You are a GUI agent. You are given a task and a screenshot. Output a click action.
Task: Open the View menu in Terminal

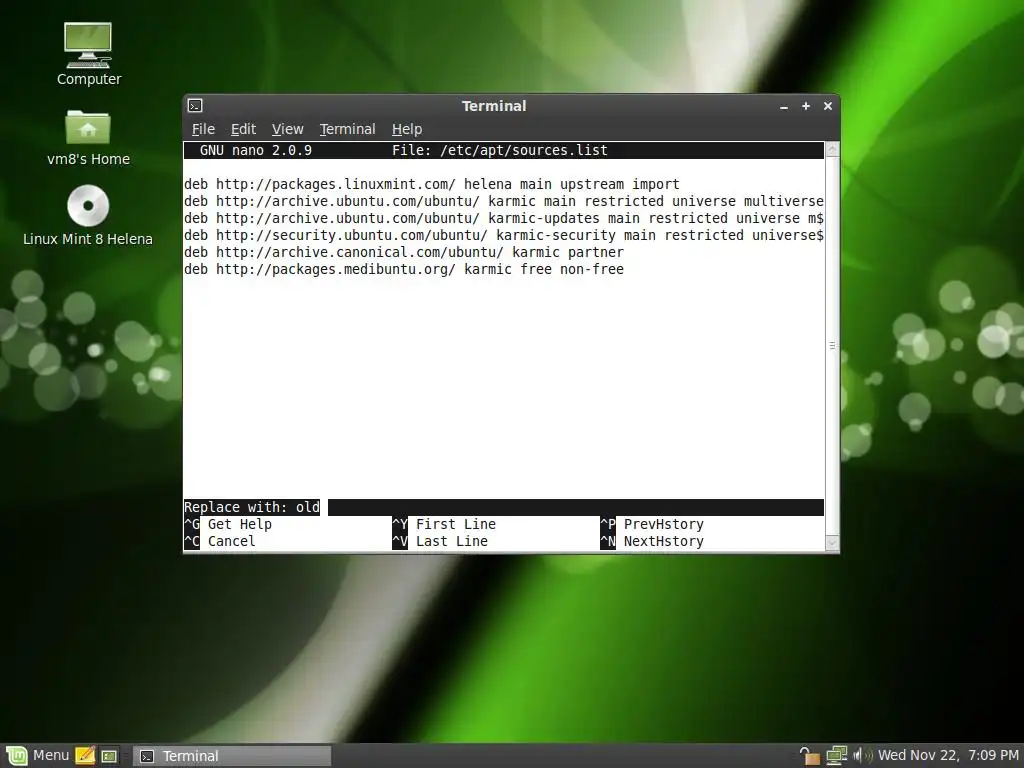click(287, 129)
